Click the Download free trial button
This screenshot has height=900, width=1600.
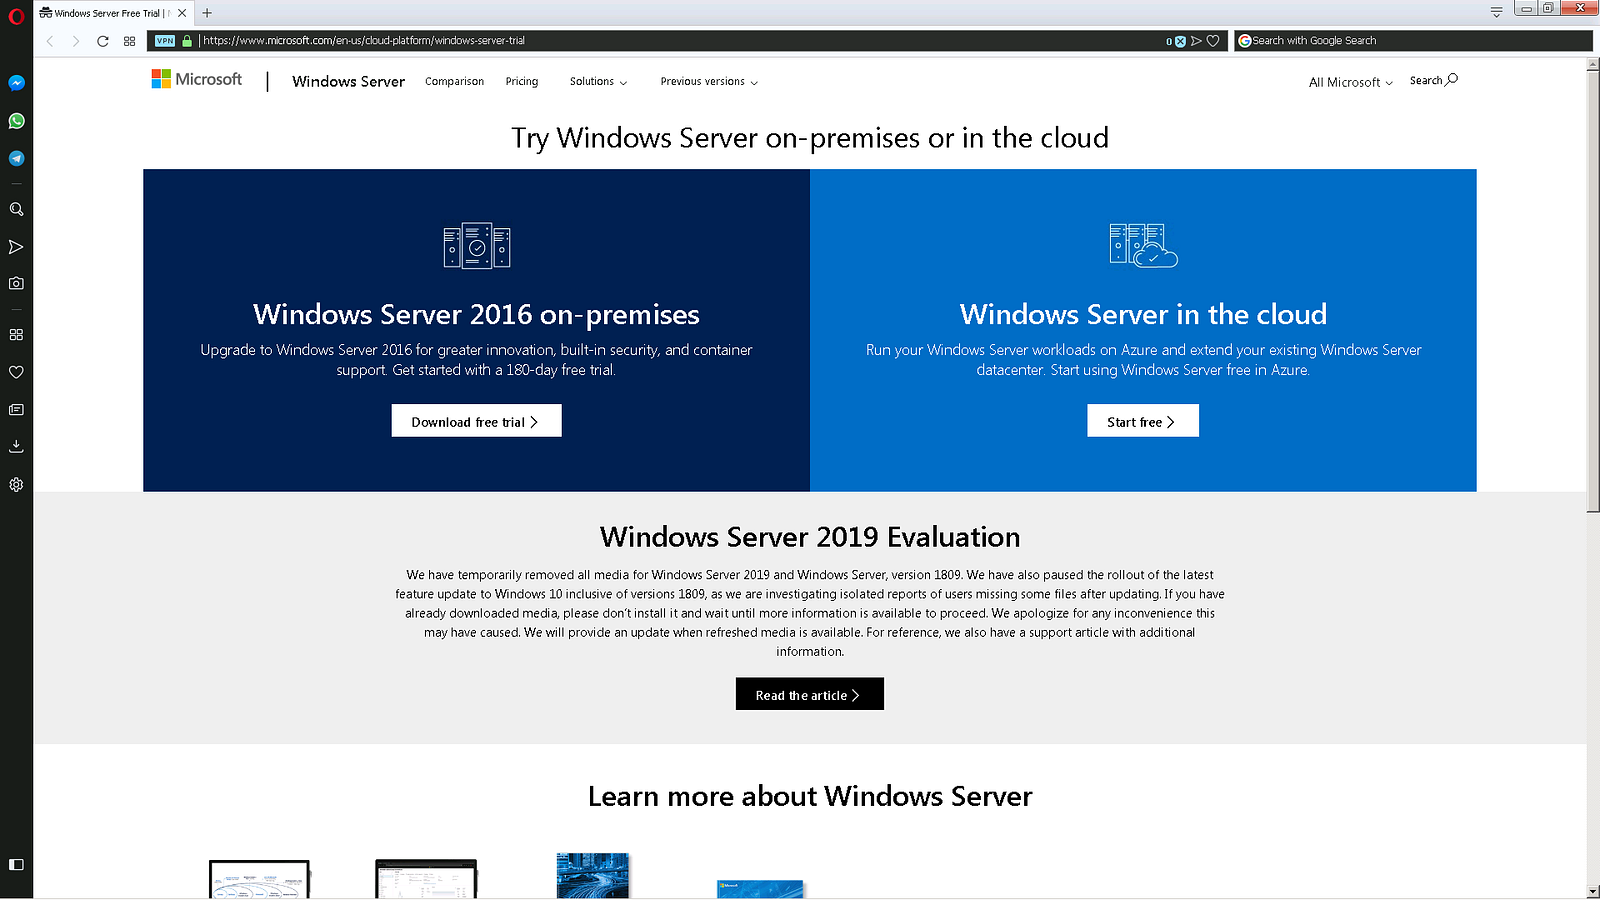pyautogui.click(x=476, y=421)
